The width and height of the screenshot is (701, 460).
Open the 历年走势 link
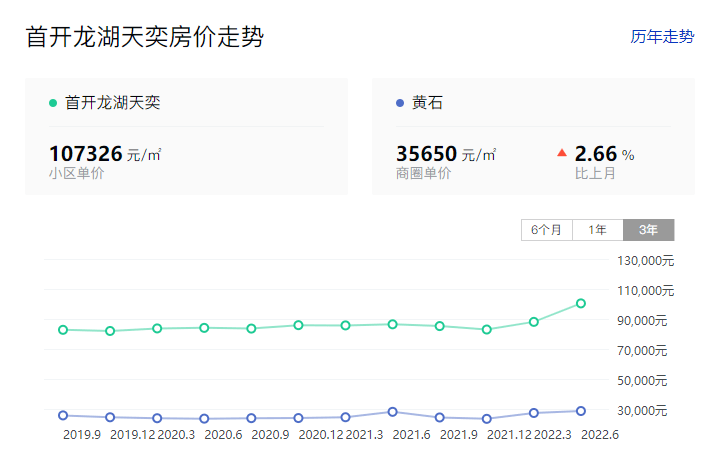[x=662, y=36]
